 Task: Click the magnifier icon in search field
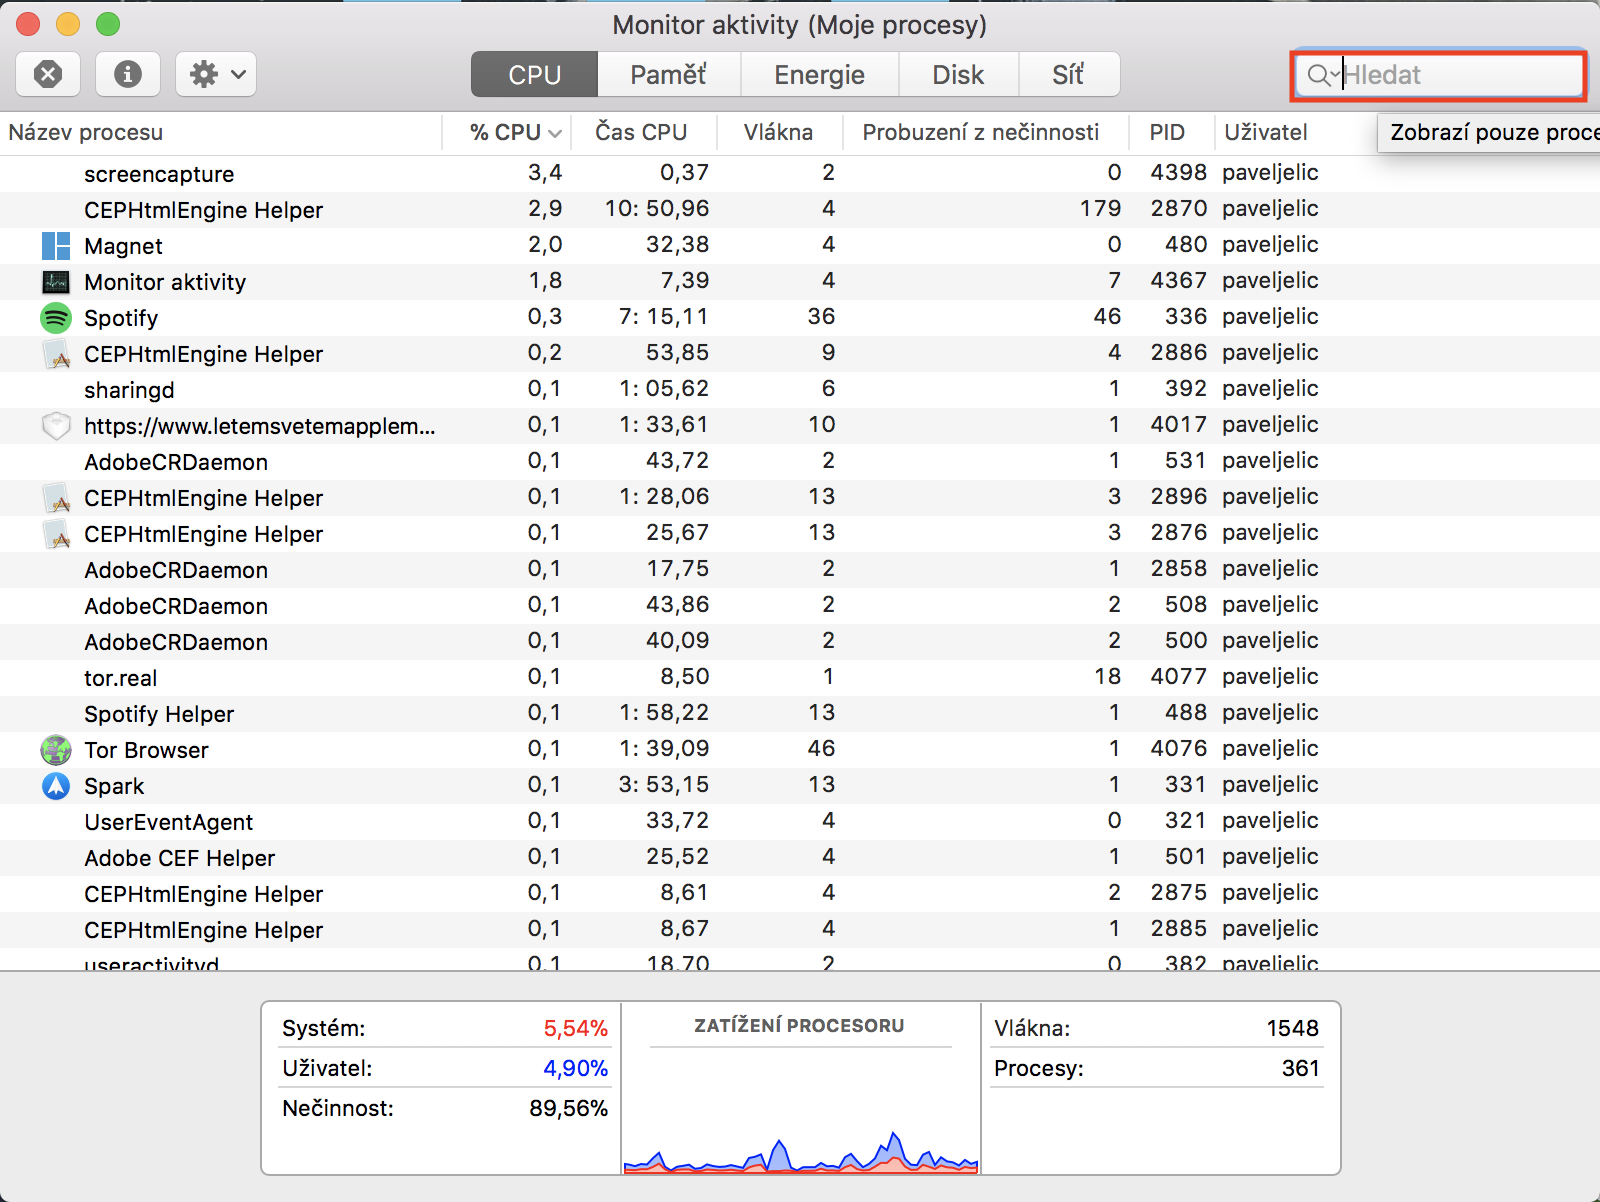pos(1318,75)
